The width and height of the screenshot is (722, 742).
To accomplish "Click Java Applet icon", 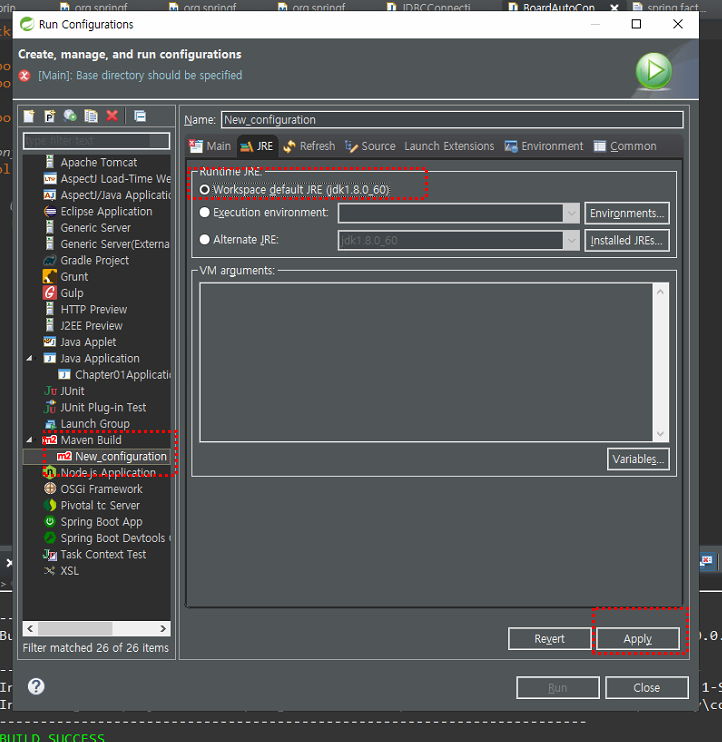I will coord(50,342).
